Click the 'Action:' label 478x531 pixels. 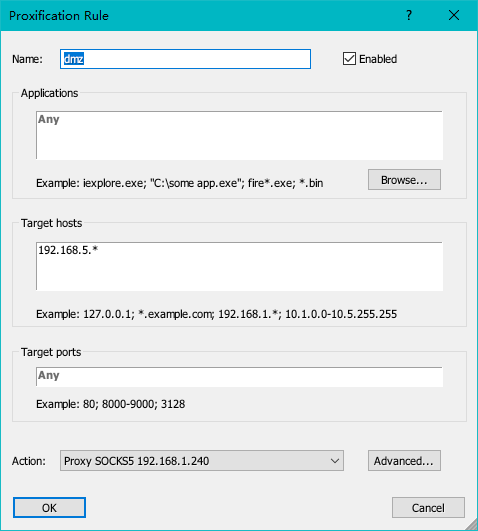coord(29,461)
